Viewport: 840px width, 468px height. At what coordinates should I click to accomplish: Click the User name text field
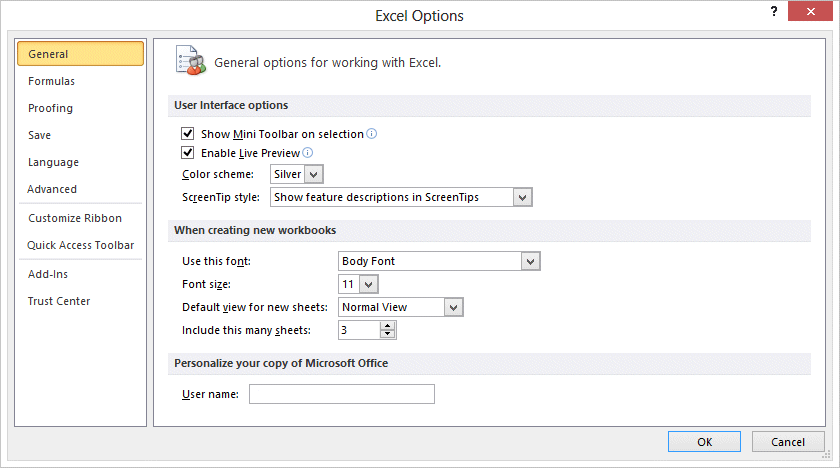[x=342, y=394]
